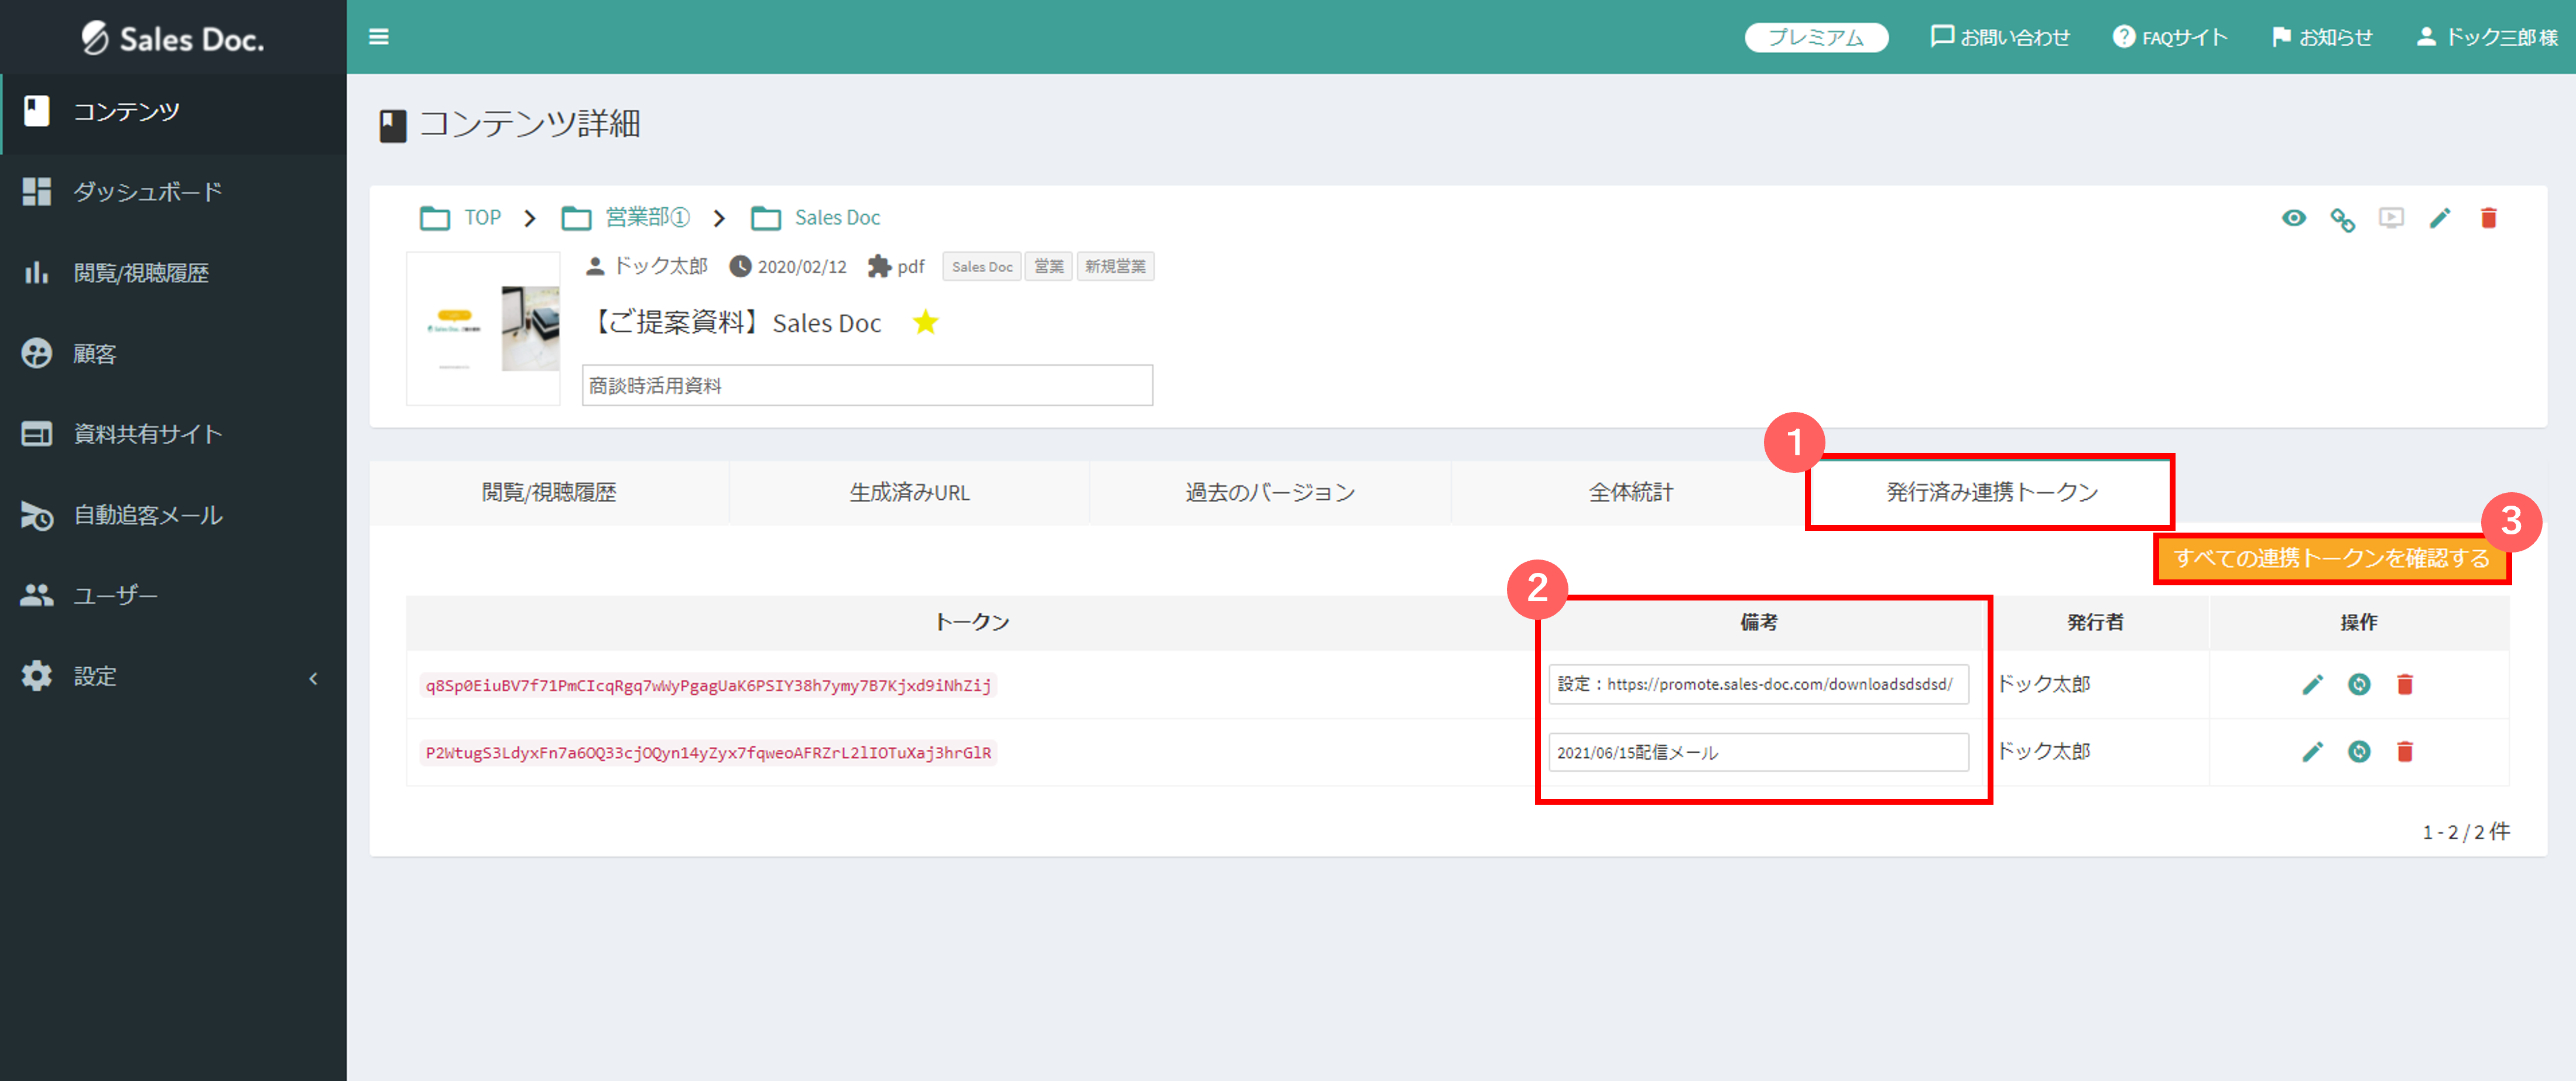Click the link generation icon in header
Screen dimensions: 2576x1081
[2342, 219]
